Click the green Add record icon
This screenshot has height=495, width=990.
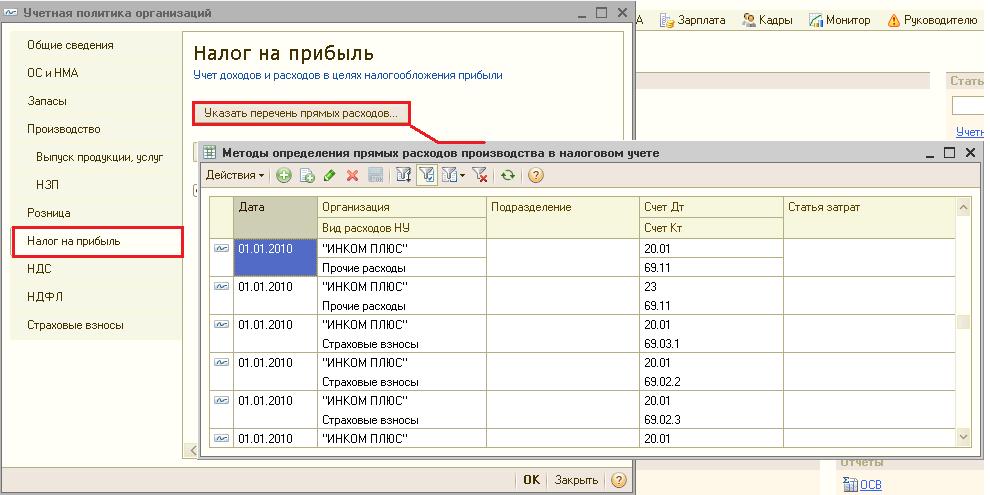pyautogui.click(x=283, y=176)
